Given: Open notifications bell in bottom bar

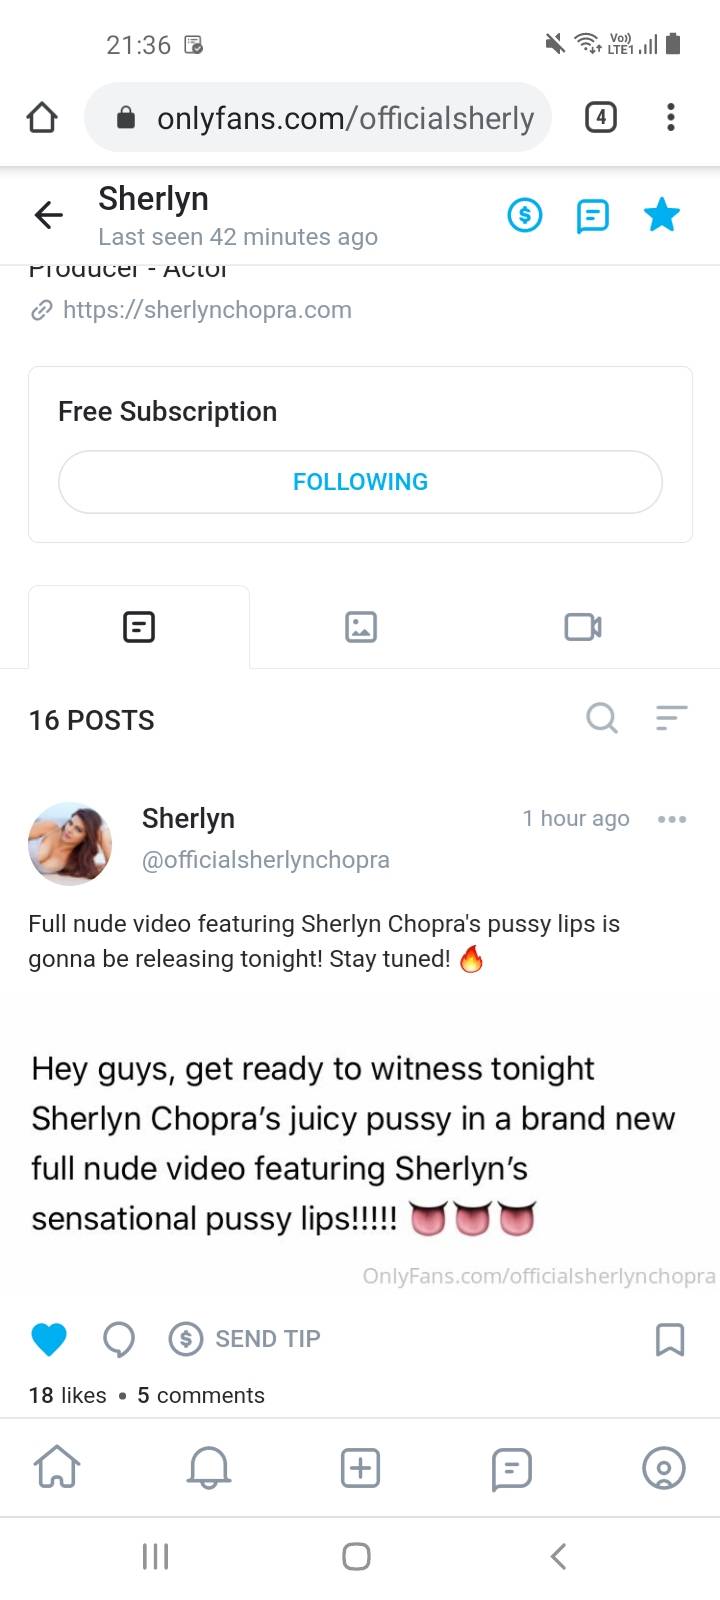Looking at the screenshot, I should point(209,1468).
